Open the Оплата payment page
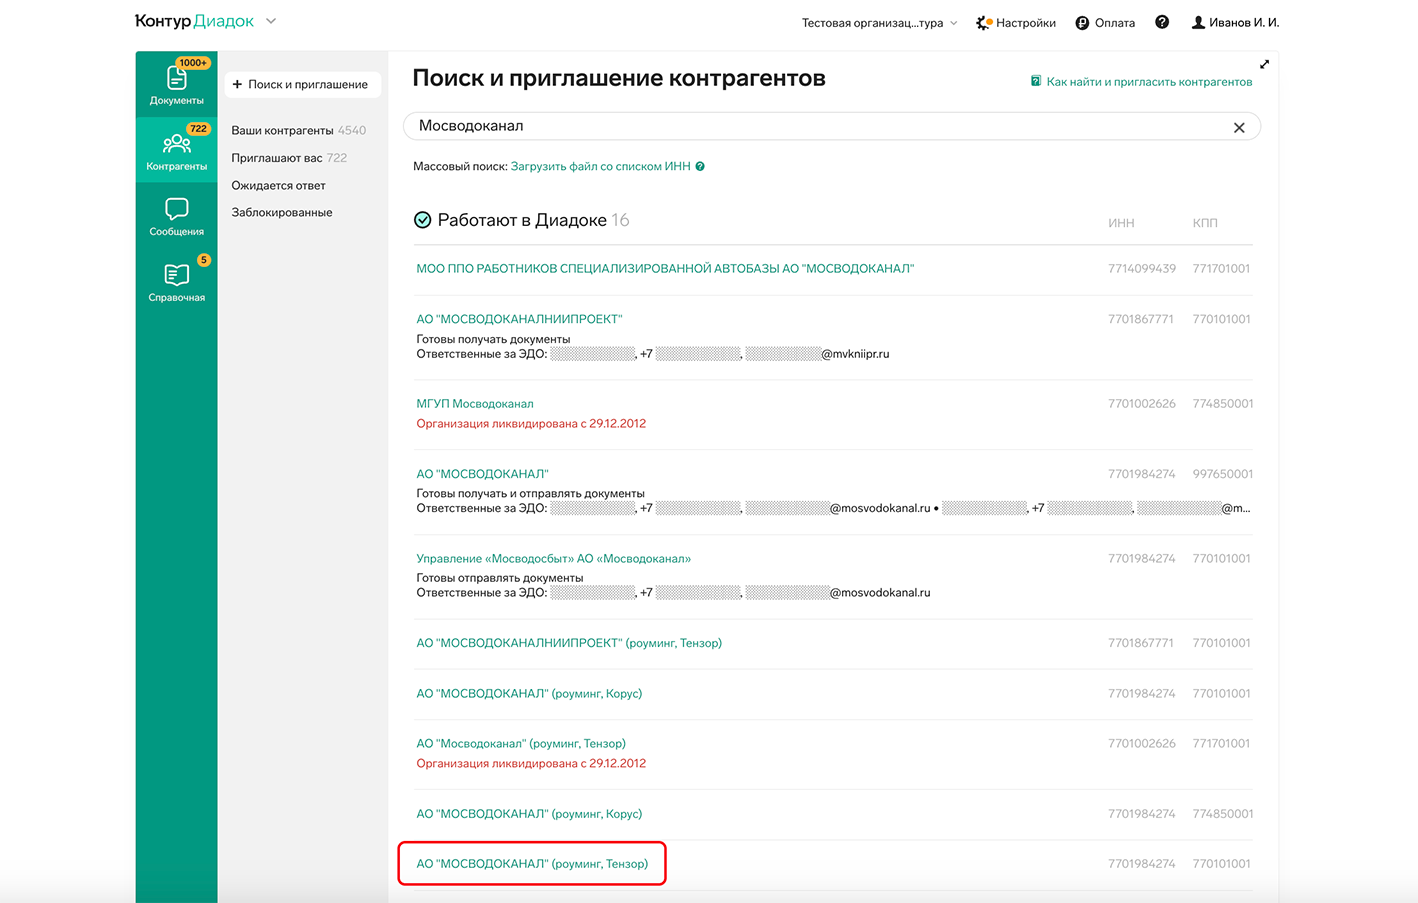The image size is (1418, 903). (1105, 23)
